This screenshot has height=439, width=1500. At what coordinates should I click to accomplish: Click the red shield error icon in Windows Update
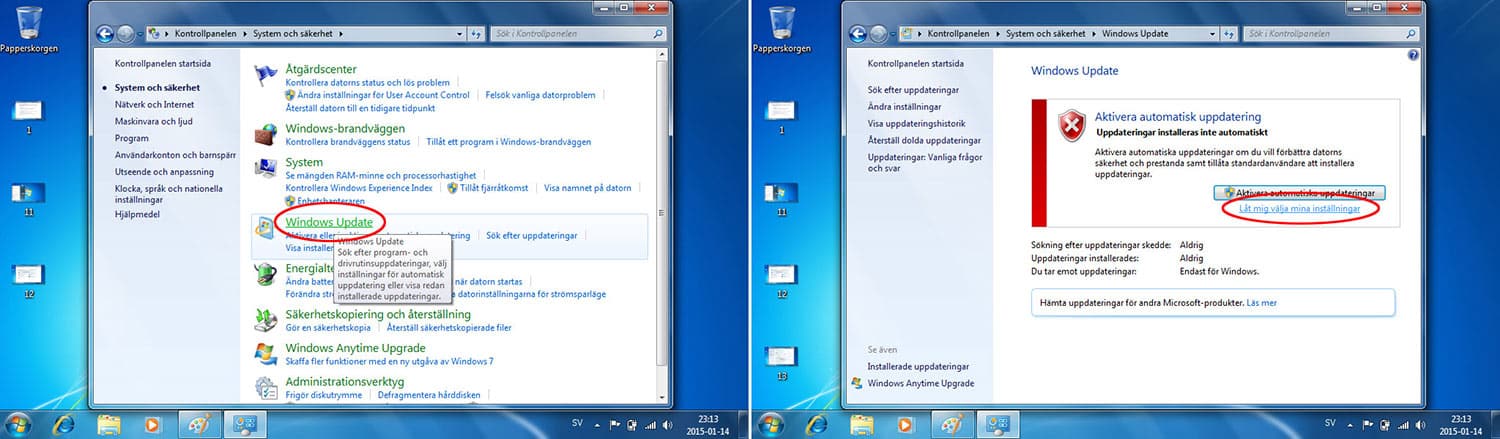point(1072,126)
